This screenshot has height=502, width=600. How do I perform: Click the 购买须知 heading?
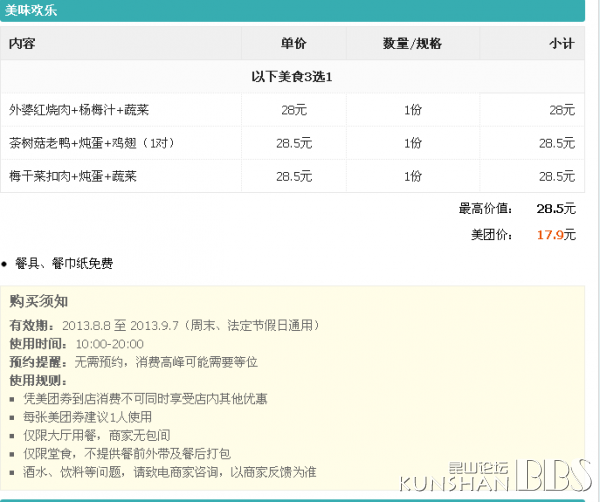click(x=39, y=302)
